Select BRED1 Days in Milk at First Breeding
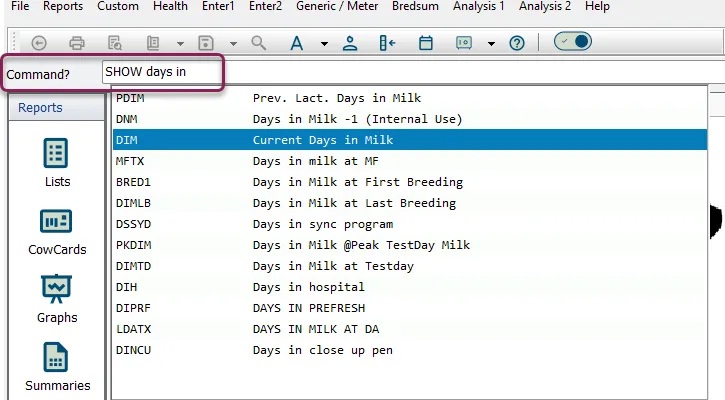Screen dimensions: 725x400 (x=410, y=182)
